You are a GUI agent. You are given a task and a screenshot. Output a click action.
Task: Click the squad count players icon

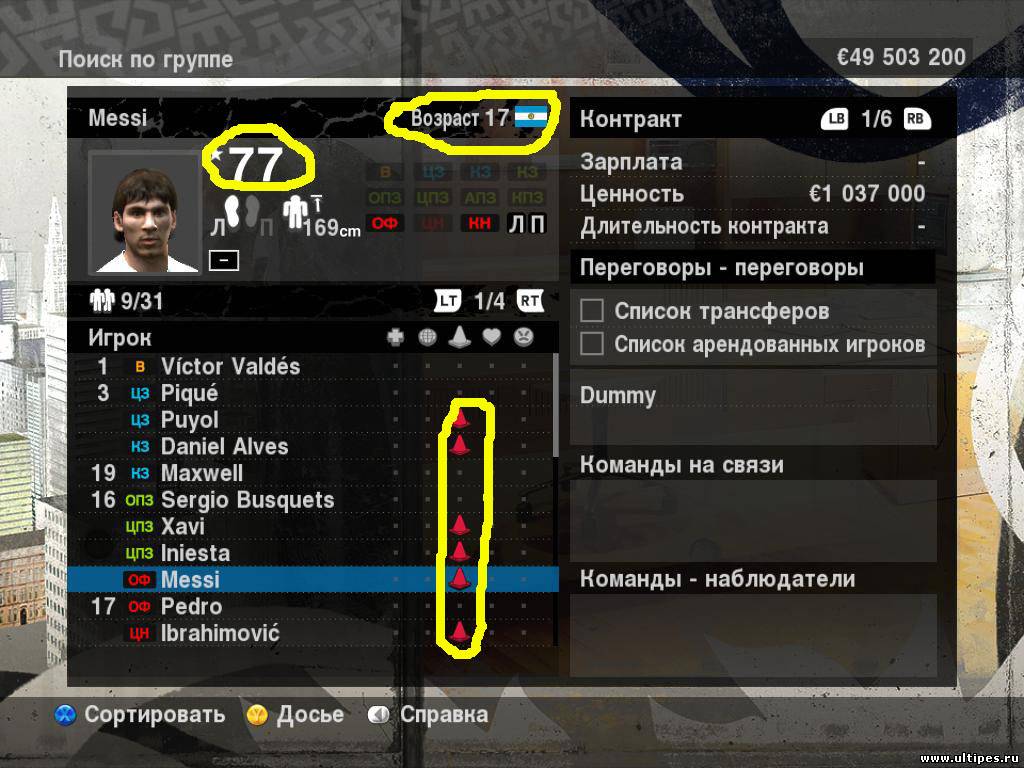[x=102, y=300]
